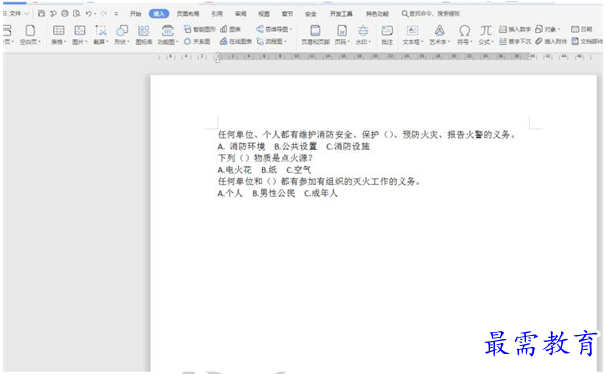Expand the mind map (思维导图) dropdown arrow
The width and height of the screenshot is (606, 375).
click(291, 29)
